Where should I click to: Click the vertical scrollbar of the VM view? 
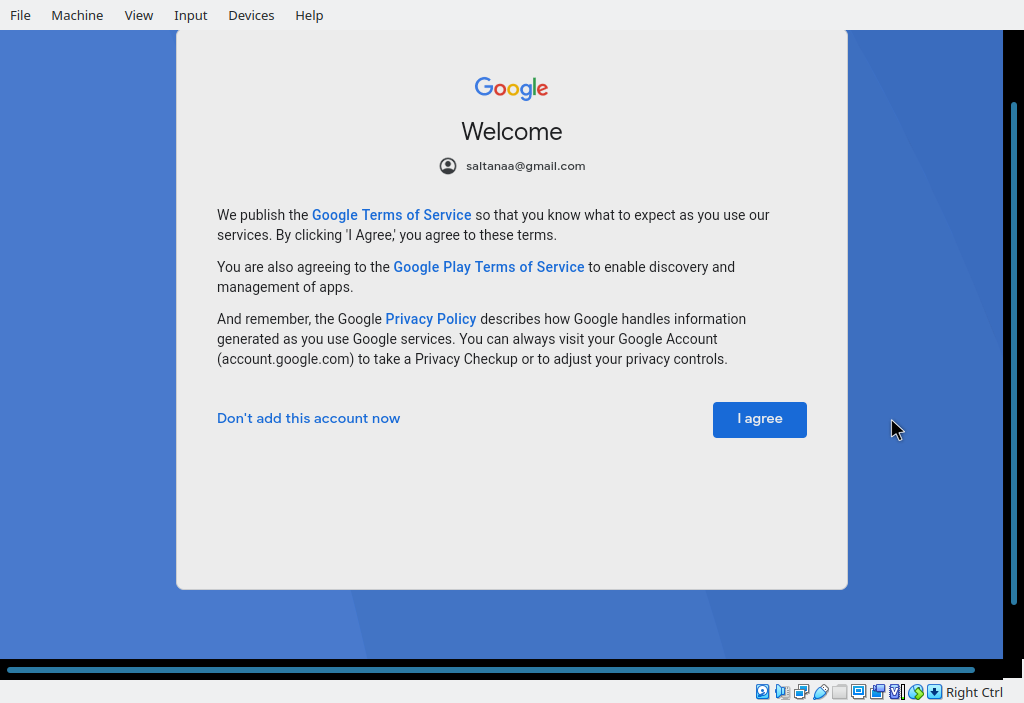click(1014, 353)
